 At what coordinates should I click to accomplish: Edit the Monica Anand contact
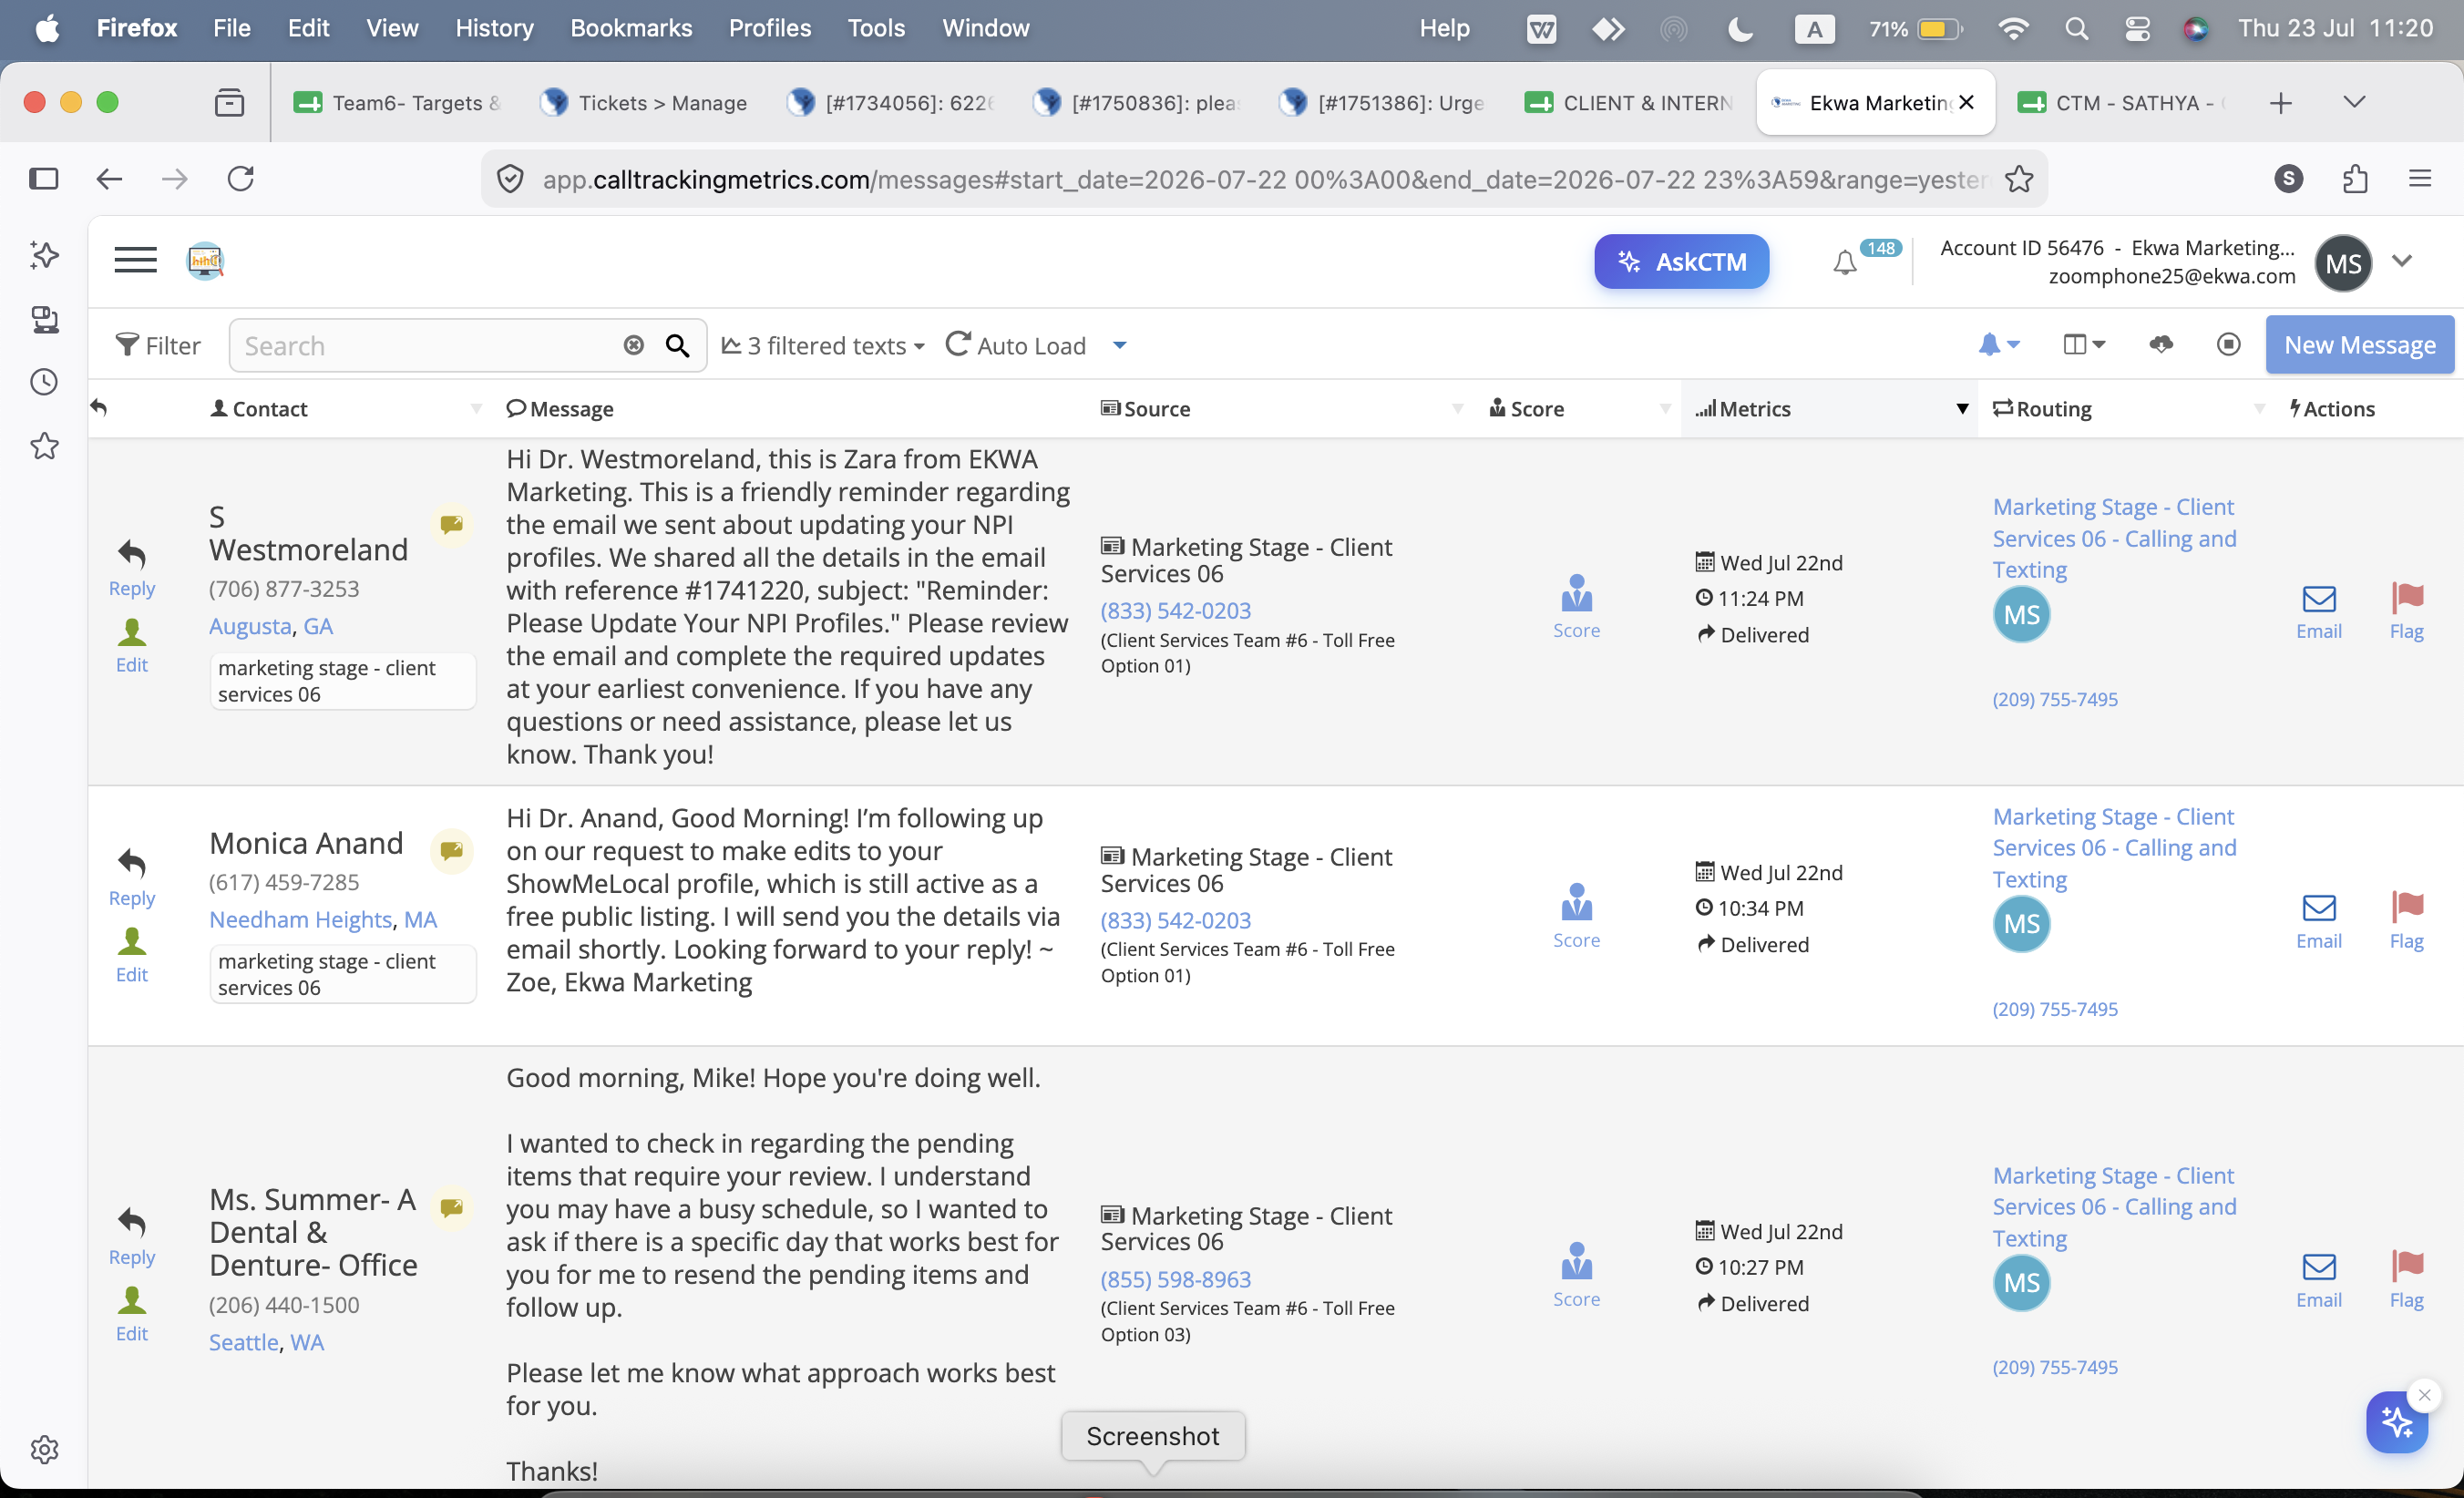point(132,955)
